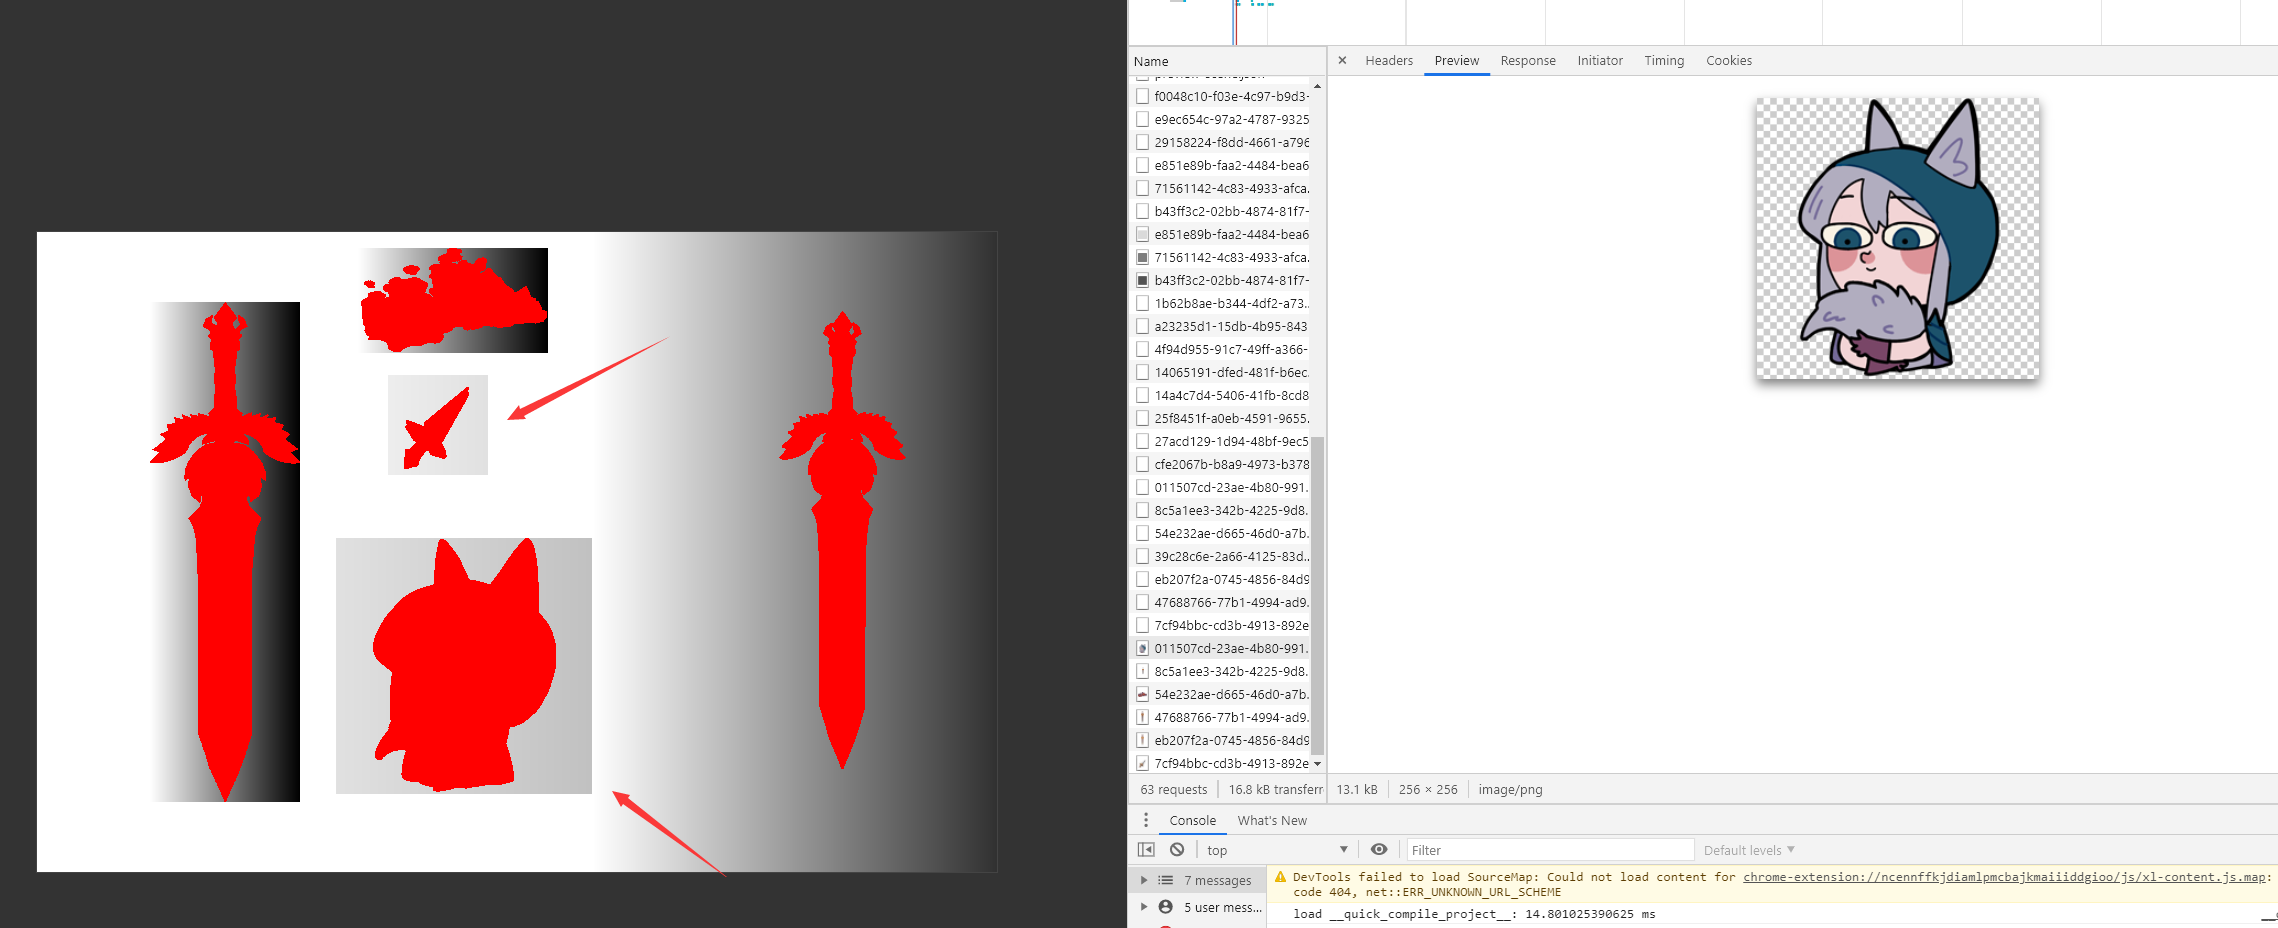Select the Console drawer tab
This screenshot has height=928, width=2278.
1192,820
